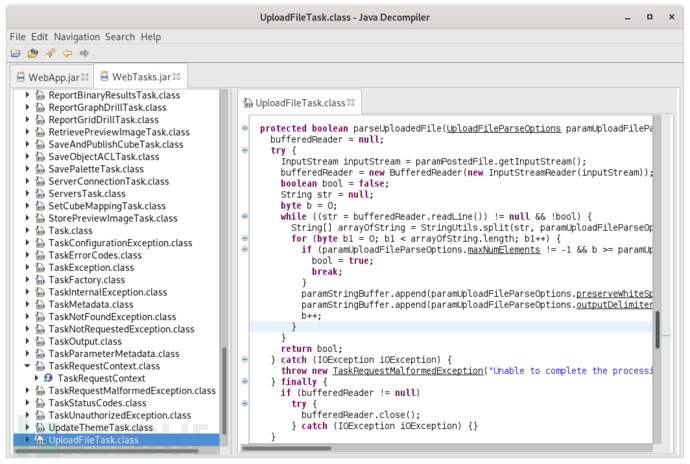
Task: Expand the TaskRequestContext inner class node
Action: click(x=37, y=378)
